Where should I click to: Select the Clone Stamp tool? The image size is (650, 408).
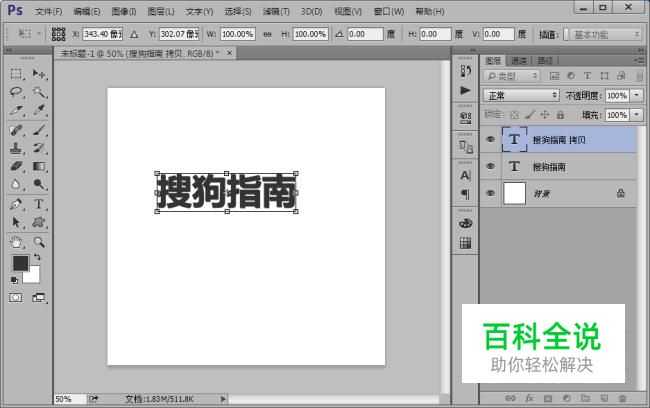point(16,148)
